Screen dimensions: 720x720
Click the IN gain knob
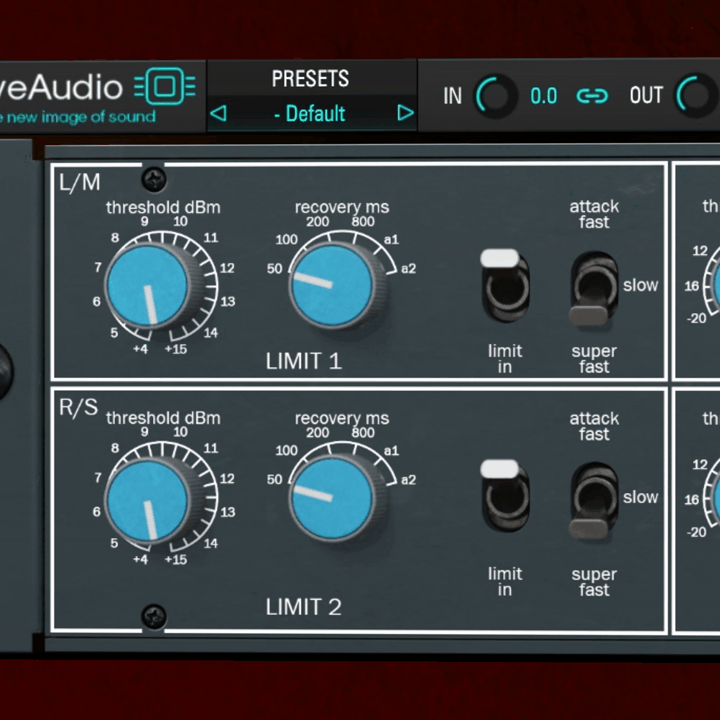click(493, 96)
